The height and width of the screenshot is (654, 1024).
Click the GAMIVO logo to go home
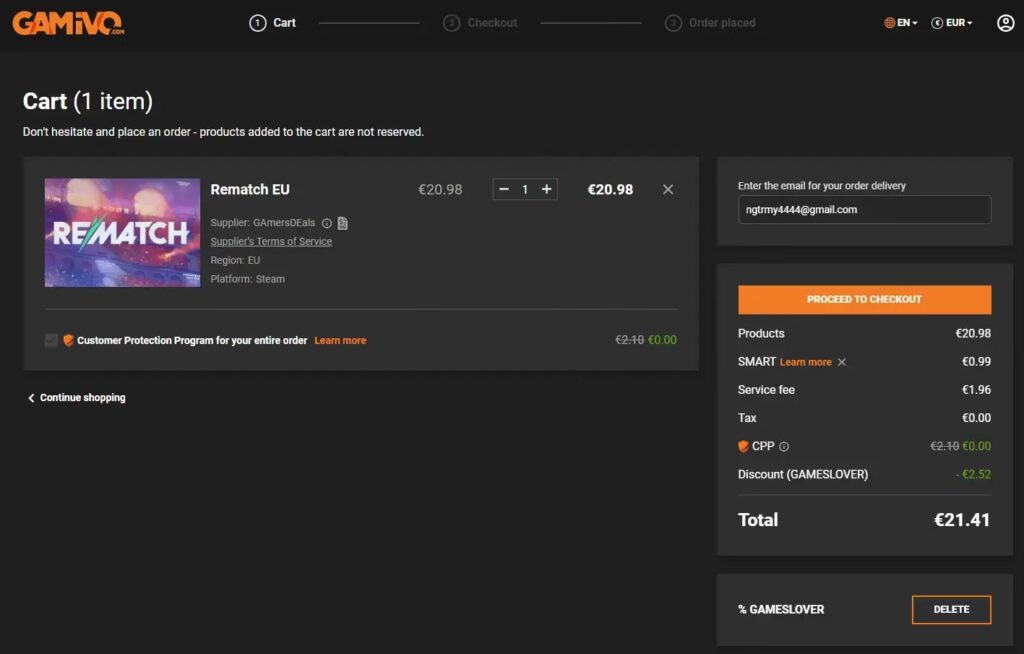(68, 23)
